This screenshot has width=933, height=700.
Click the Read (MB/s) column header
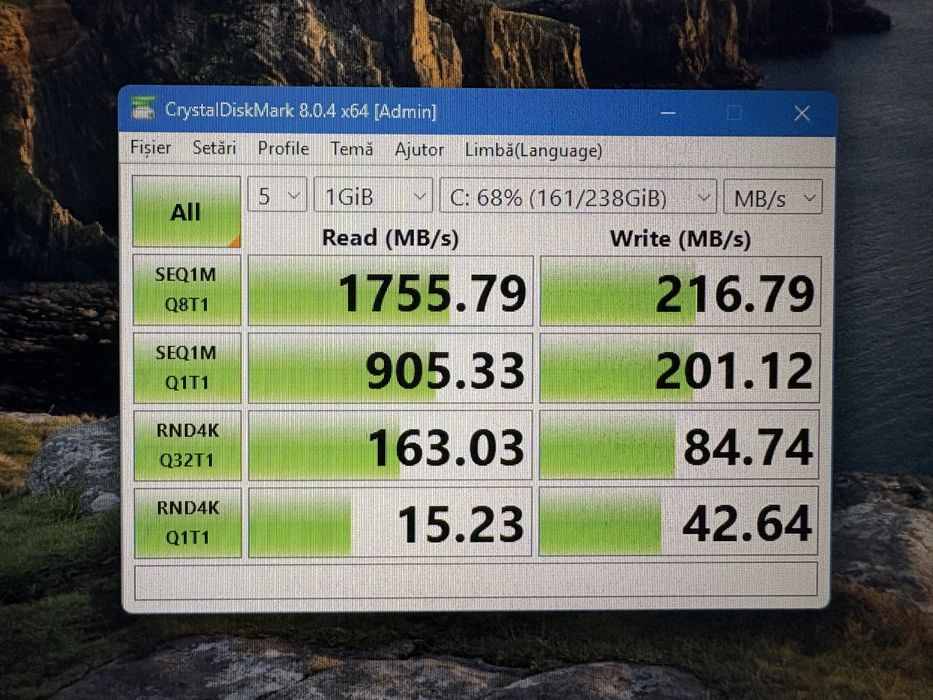coord(390,238)
